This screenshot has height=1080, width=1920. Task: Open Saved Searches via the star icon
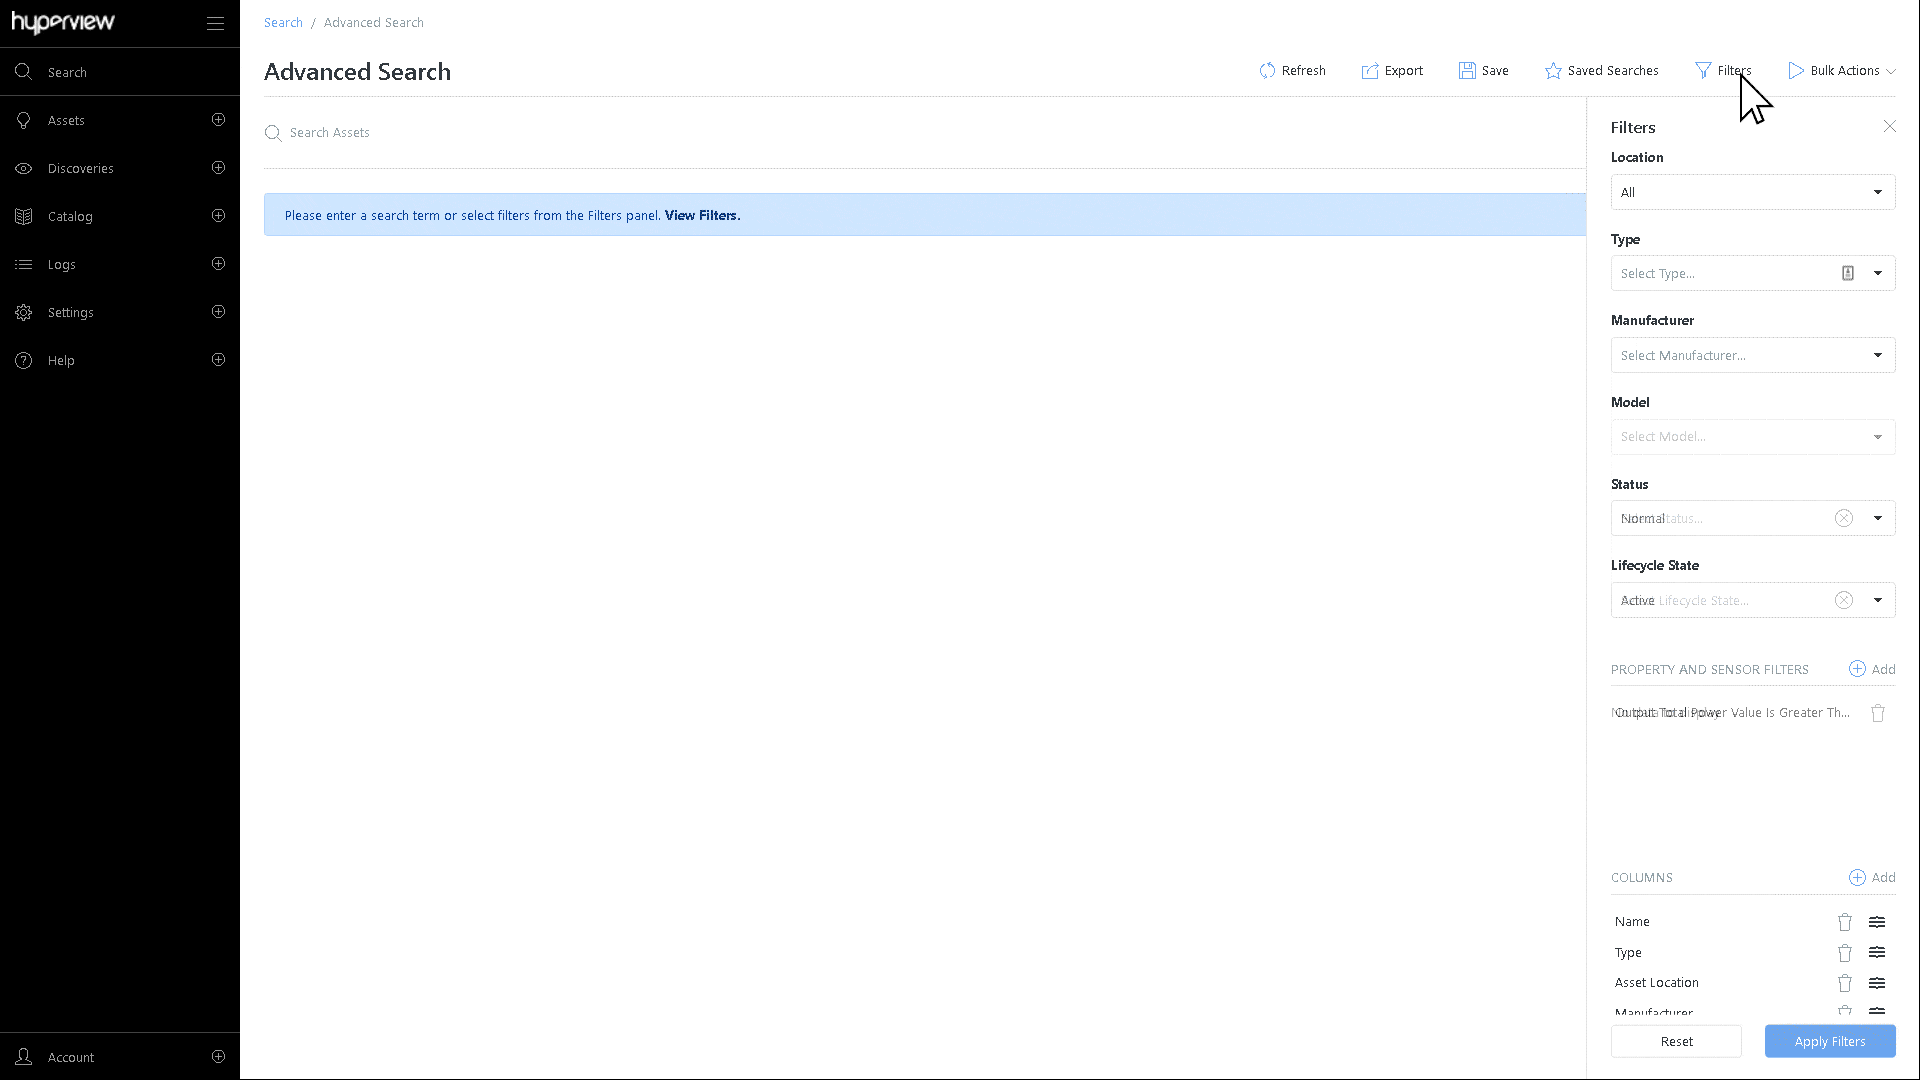click(x=1553, y=70)
